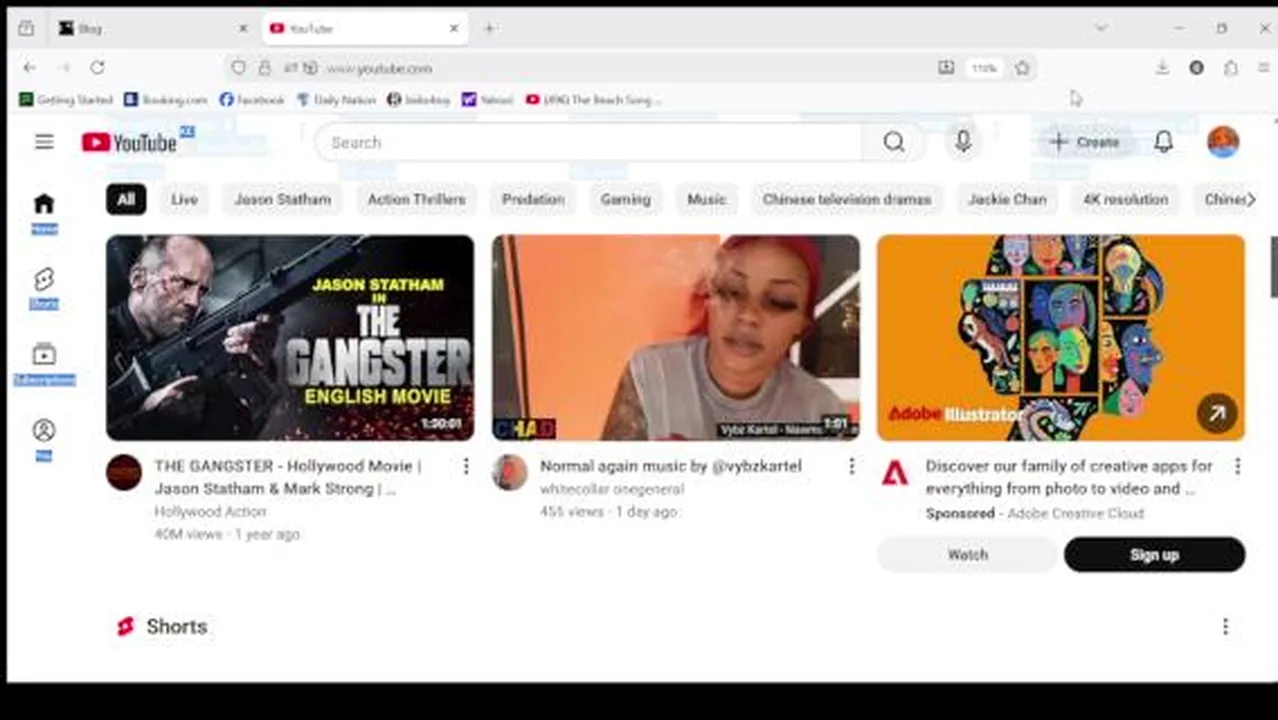
Task: Click the 110% zoom level indicator
Action: click(984, 68)
